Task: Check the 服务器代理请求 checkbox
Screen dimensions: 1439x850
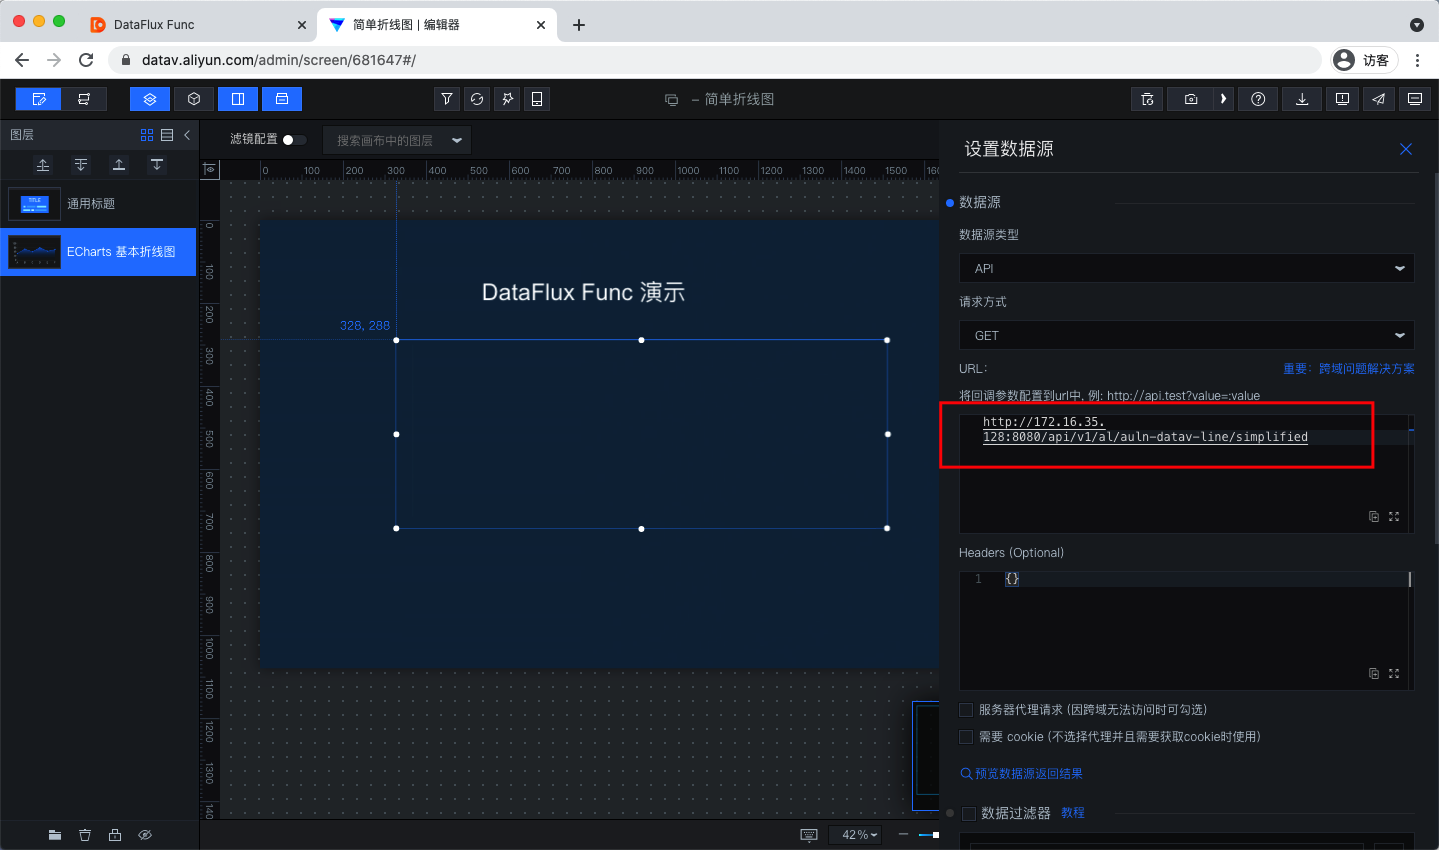Action: [966, 710]
